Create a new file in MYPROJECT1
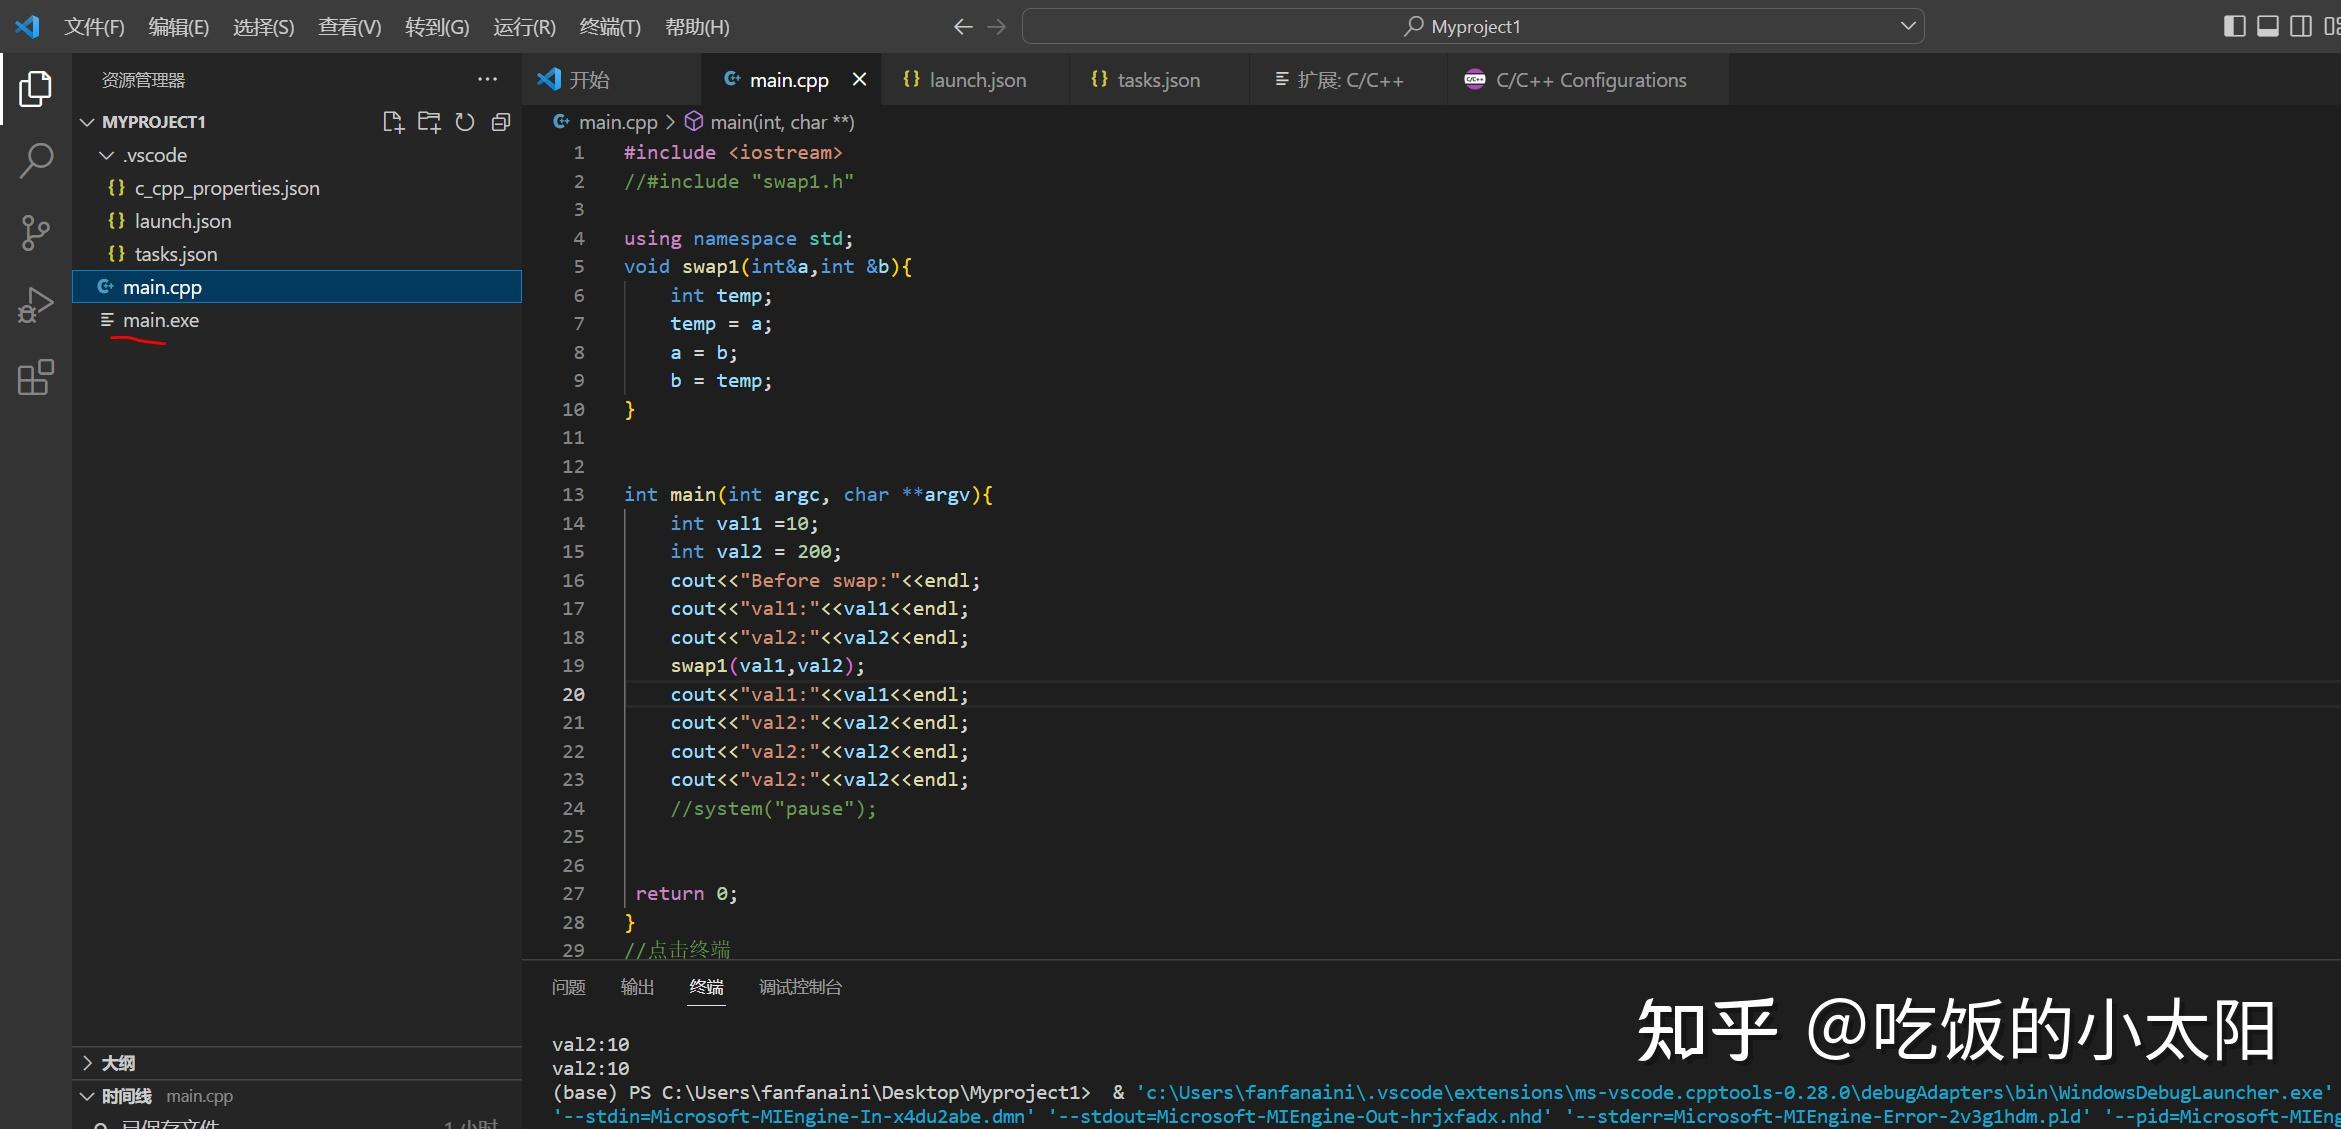This screenshot has width=2341, height=1129. (x=393, y=122)
